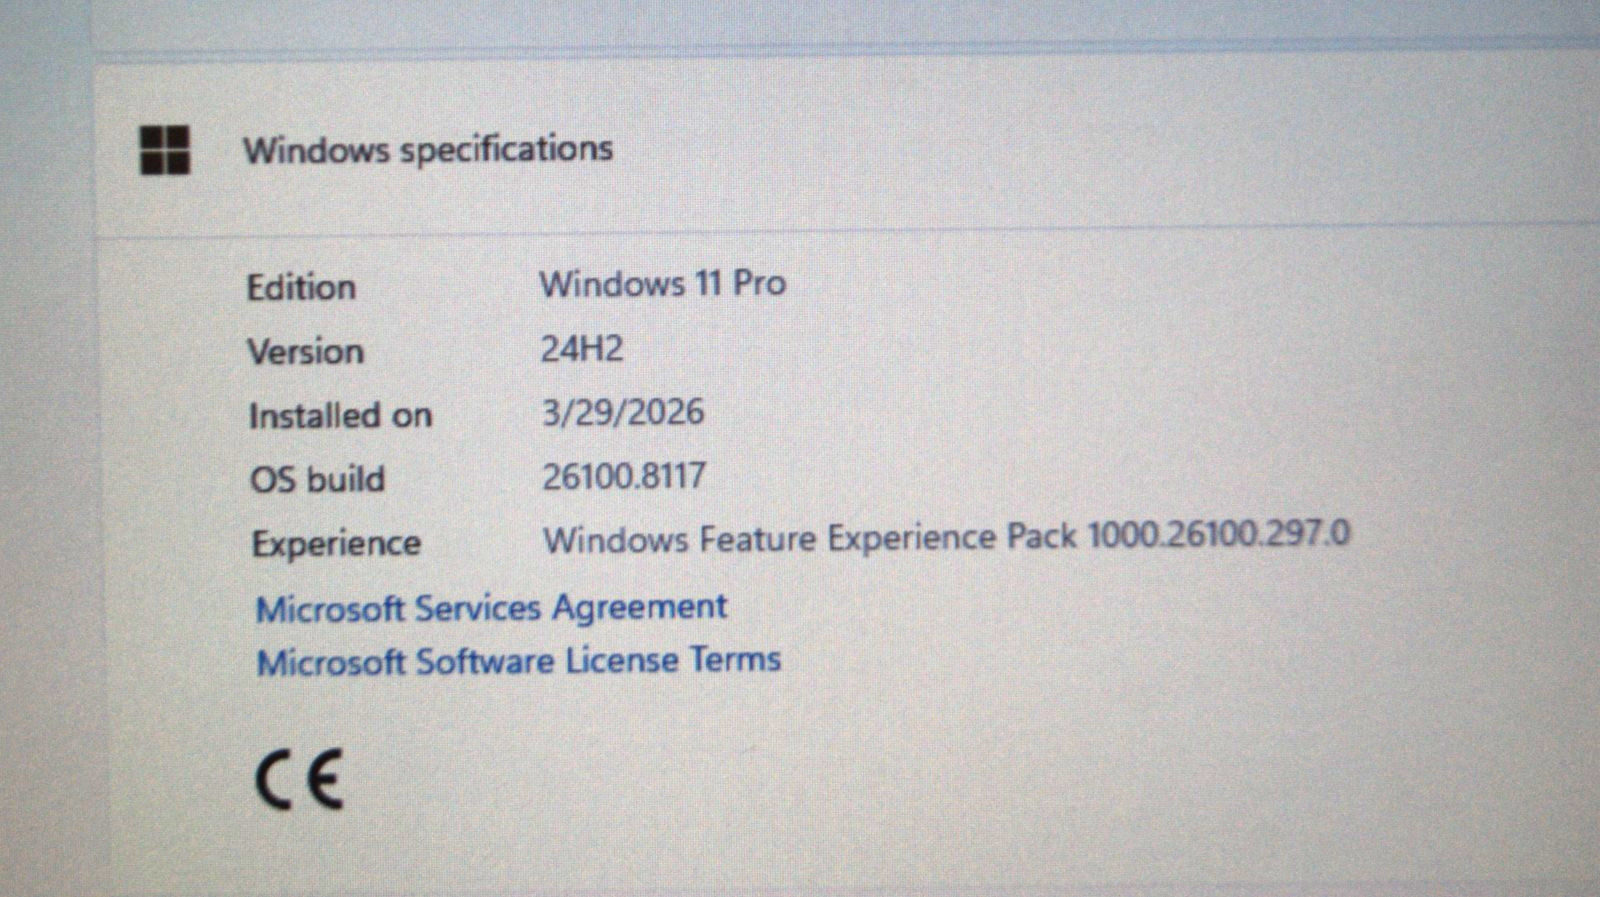Click the Windows specifications section header

click(x=428, y=150)
